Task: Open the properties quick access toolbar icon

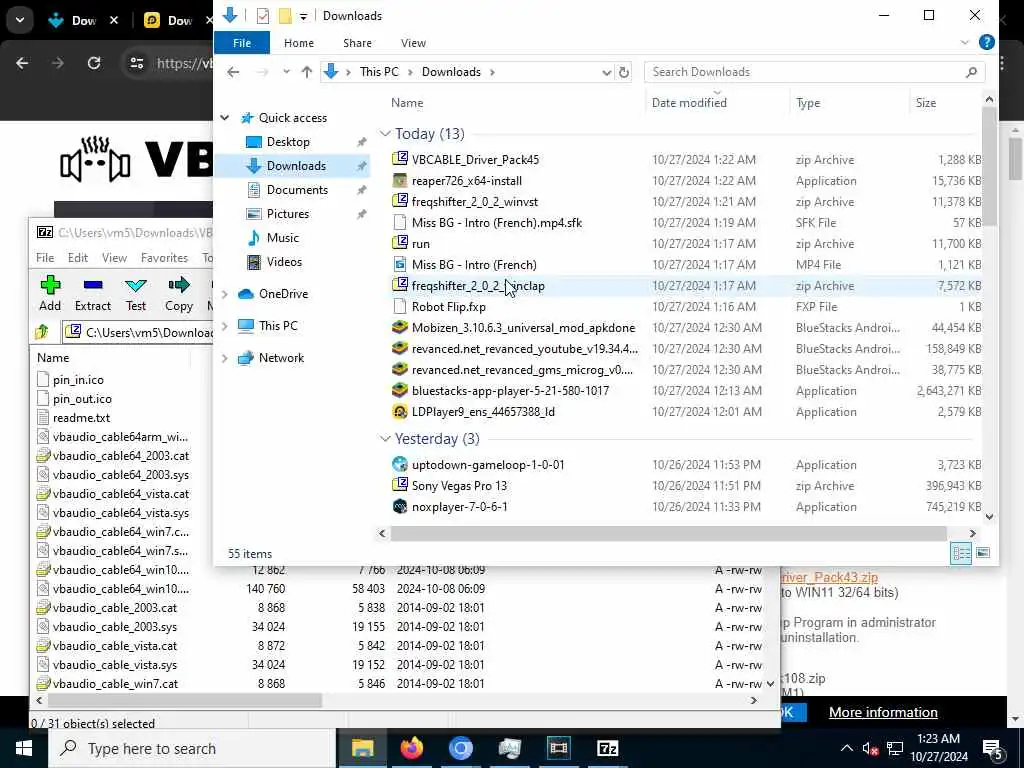Action: [x=263, y=16]
